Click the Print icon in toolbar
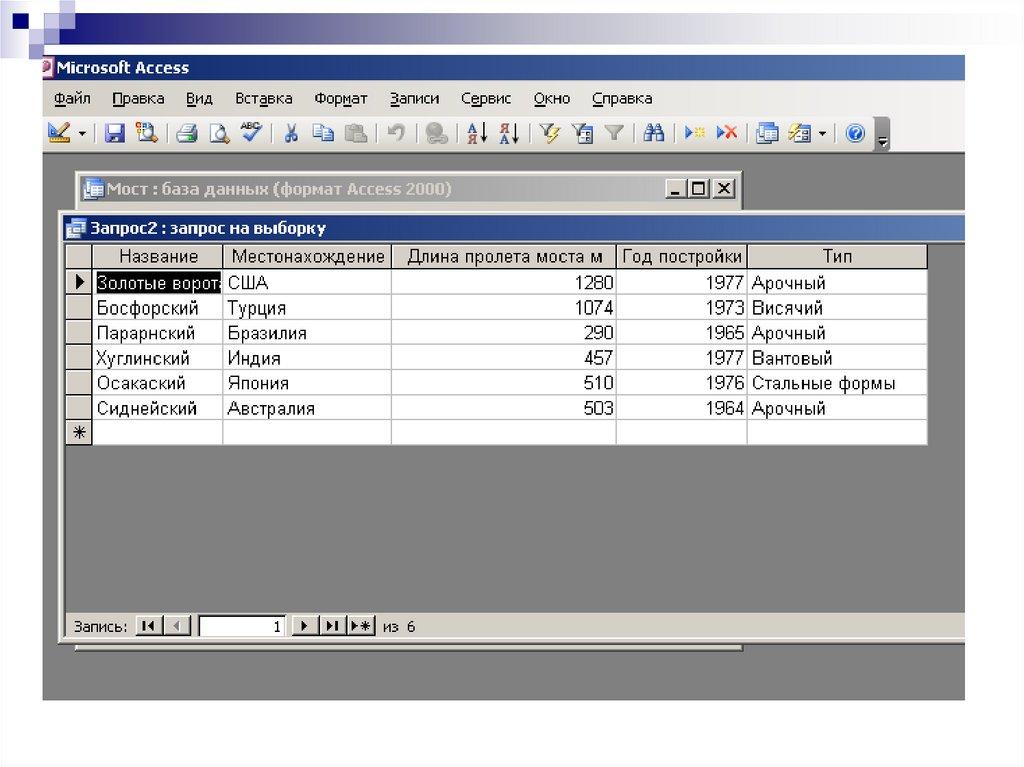This screenshot has width=1024, height=767. 187,133
